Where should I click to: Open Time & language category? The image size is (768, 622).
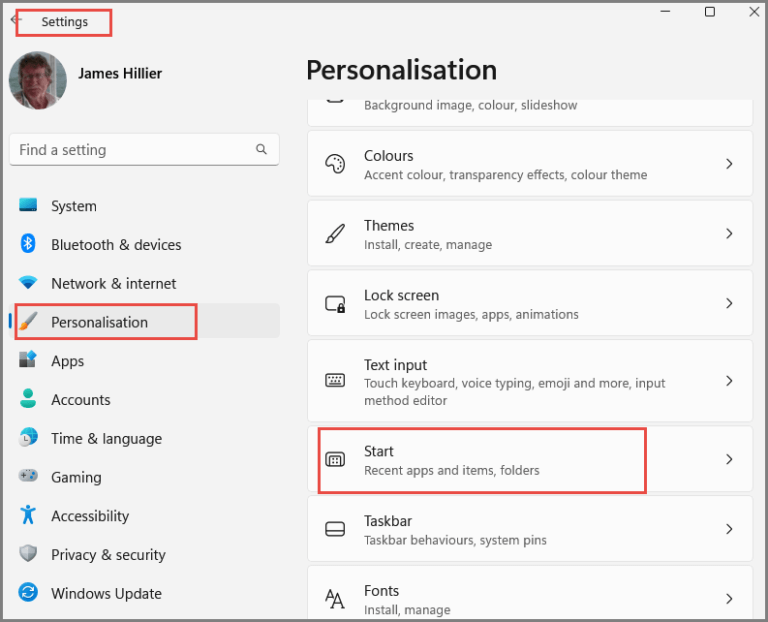point(144,438)
